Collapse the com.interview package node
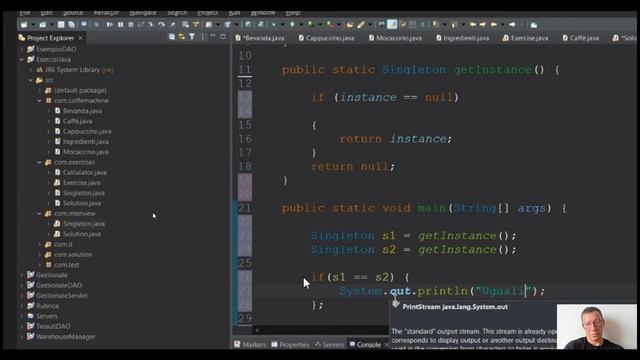Screen dimensions: 640x360 40,214
